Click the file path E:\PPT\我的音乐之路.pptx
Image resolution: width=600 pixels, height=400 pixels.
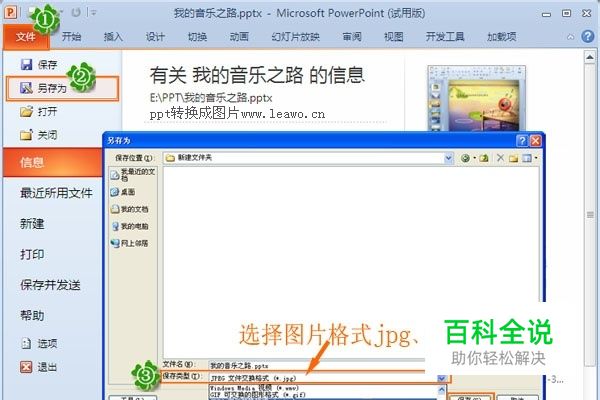point(211,98)
